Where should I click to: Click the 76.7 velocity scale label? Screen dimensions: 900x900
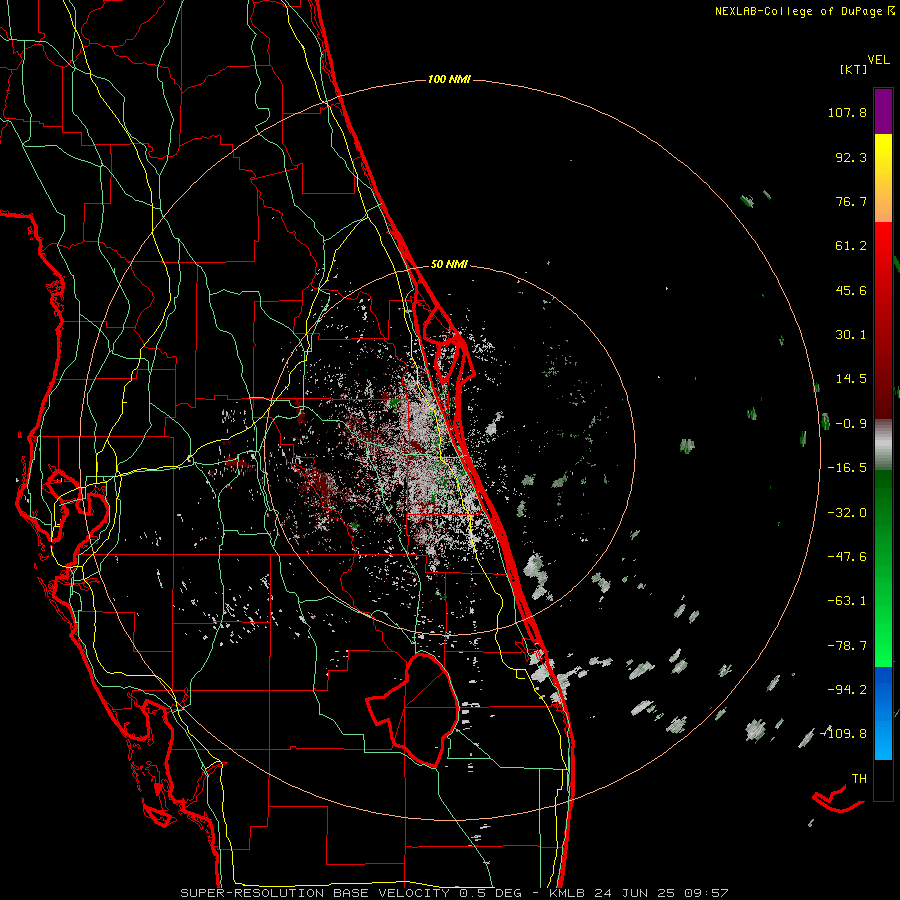(851, 201)
